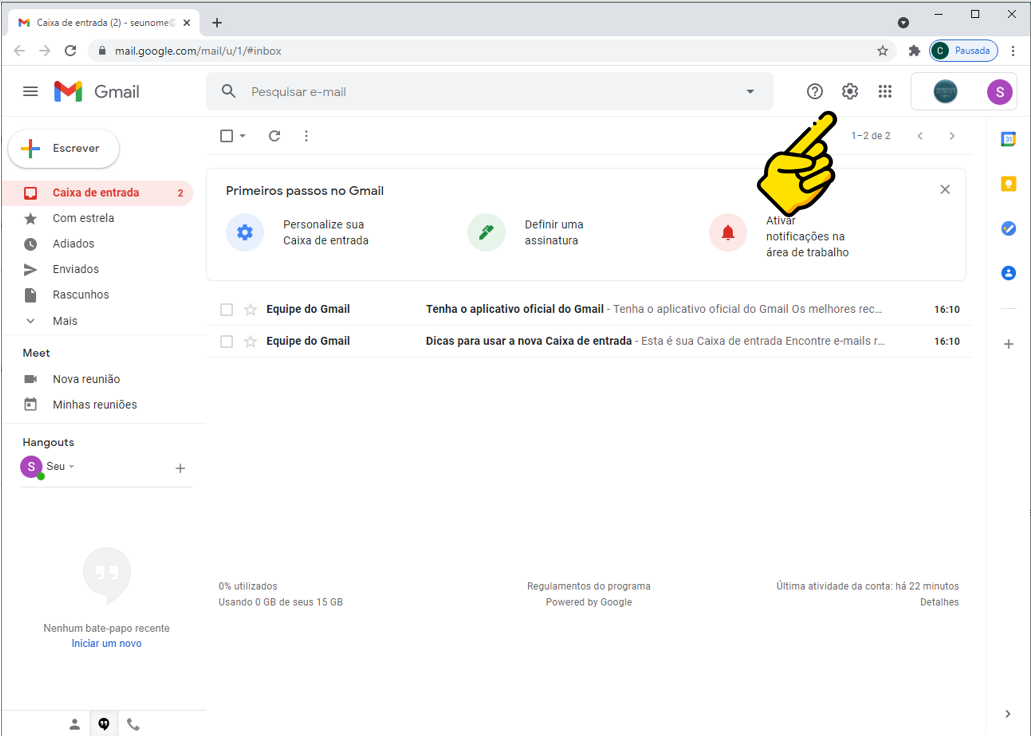Click the Iniciar um novo link
1031x736 pixels.
tap(107, 643)
